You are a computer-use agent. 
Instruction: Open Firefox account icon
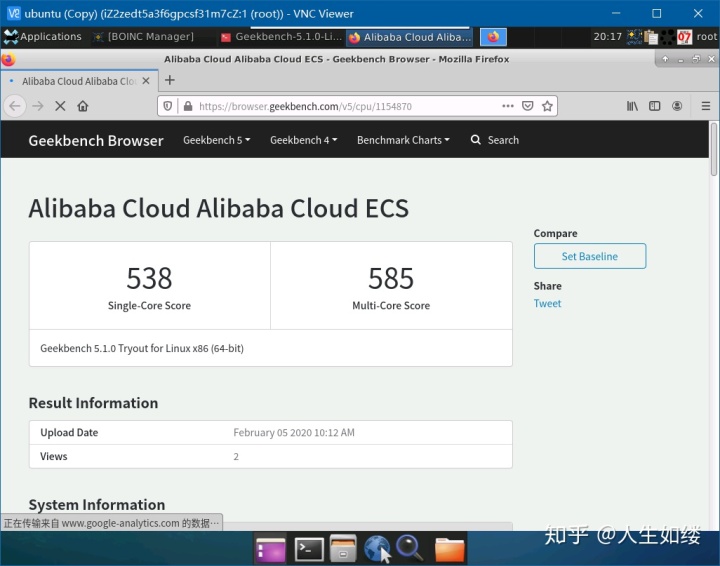pos(677,106)
